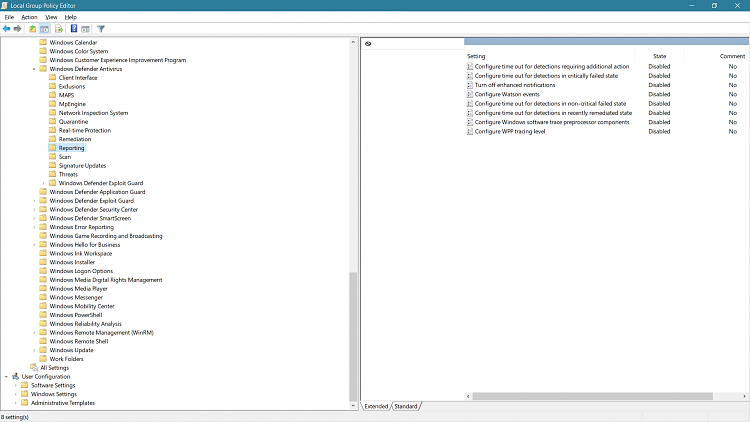Screen dimensions: 750x422
Task: Go up one level with folder icon
Action: pos(33,29)
